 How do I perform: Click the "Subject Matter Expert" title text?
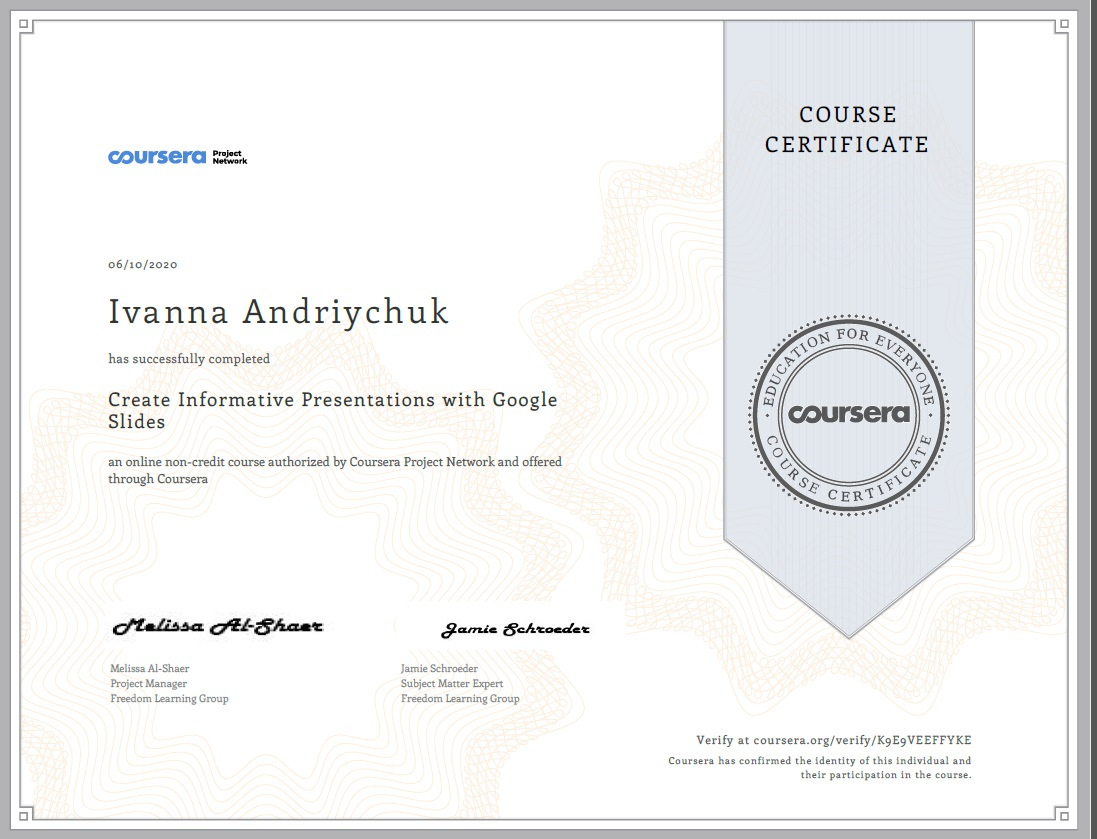pyautogui.click(x=452, y=683)
